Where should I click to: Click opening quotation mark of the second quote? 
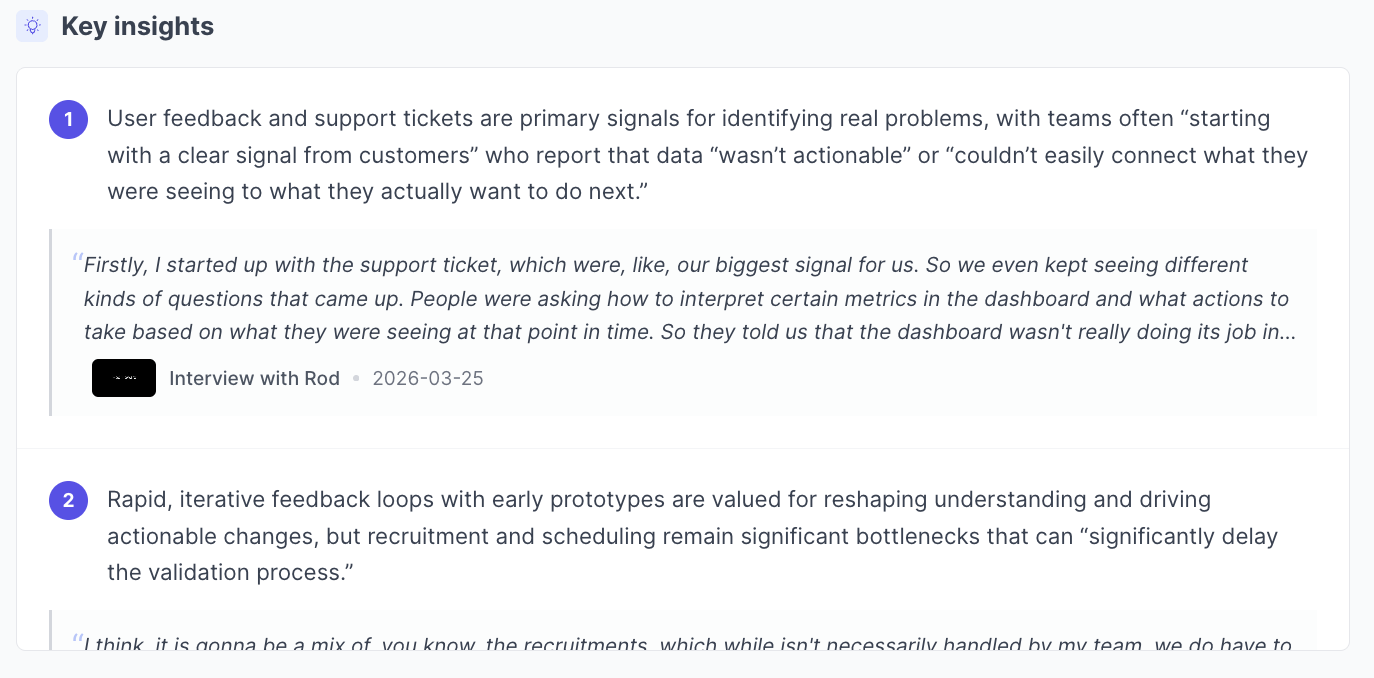click(x=77, y=640)
